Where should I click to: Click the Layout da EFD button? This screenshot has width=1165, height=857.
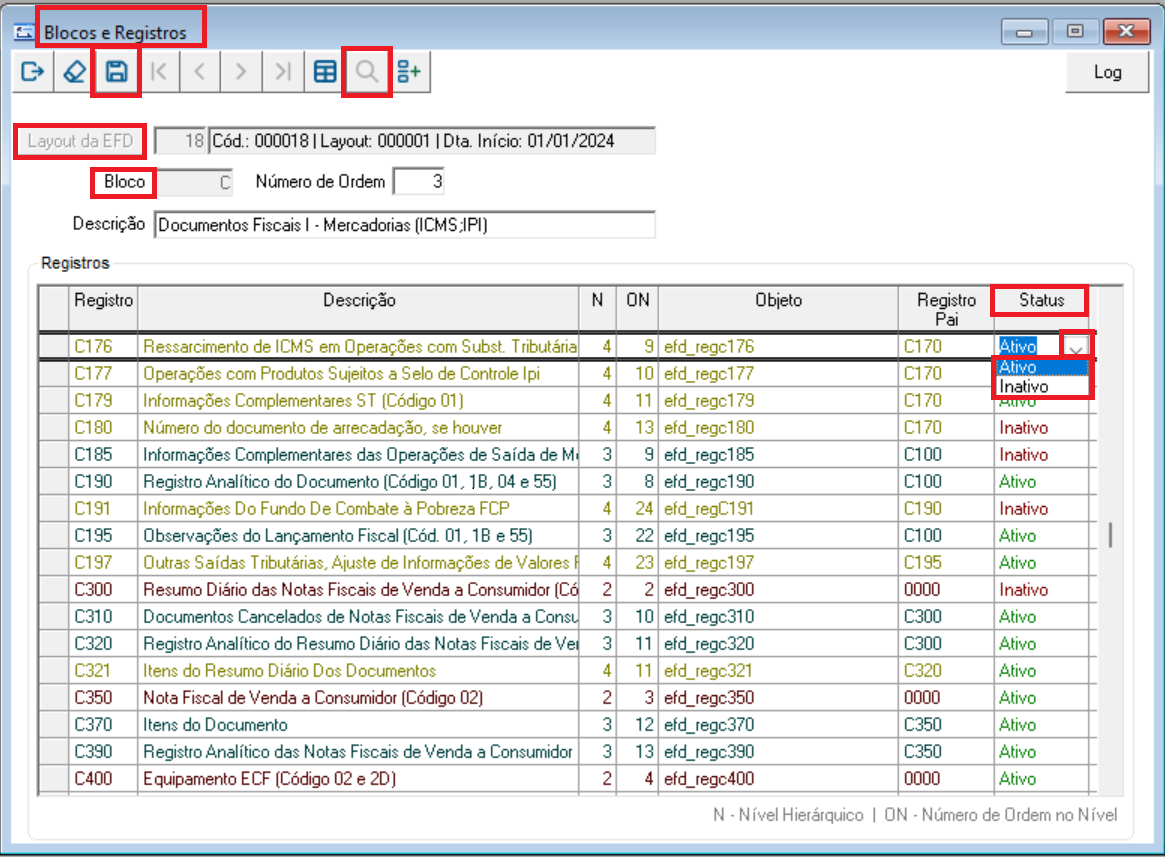coord(80,141)
